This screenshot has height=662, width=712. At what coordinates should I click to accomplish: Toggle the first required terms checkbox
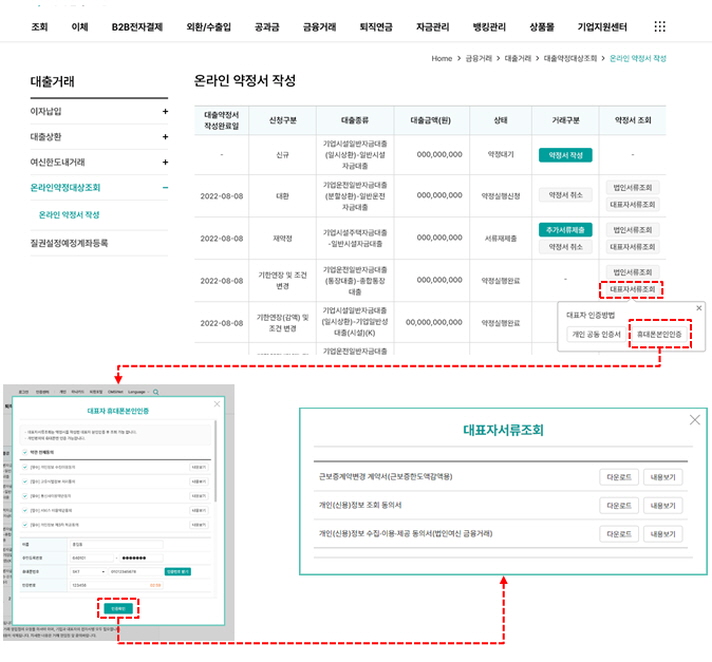tap(25, 467)
